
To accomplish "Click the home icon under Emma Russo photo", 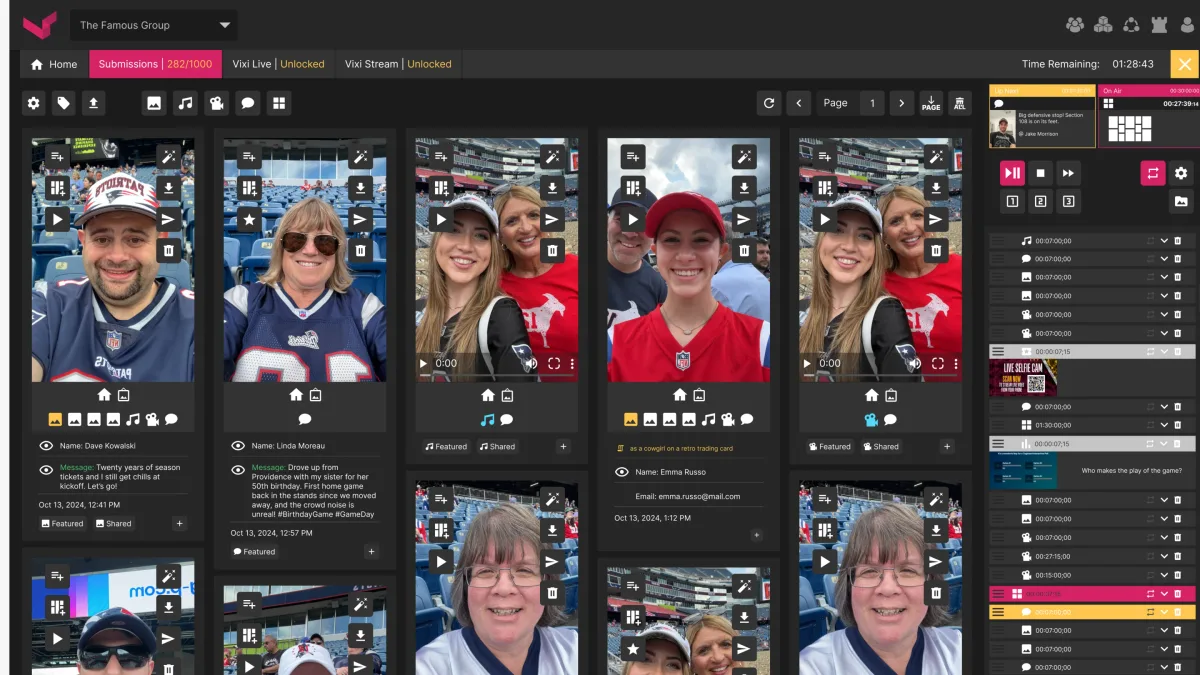I will 679,395.
